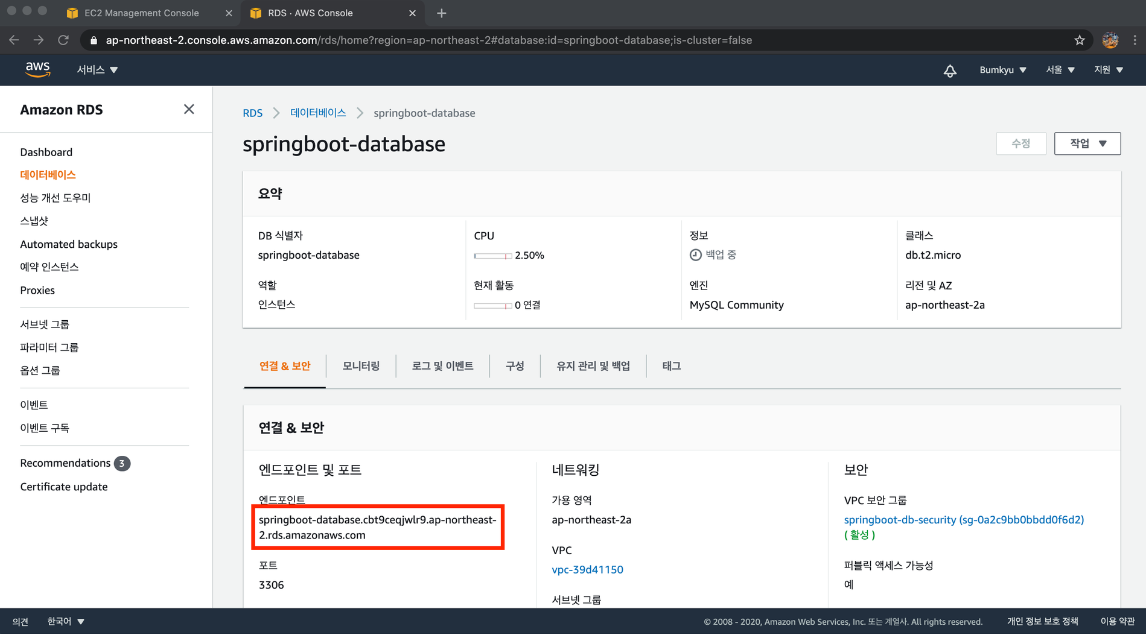The image size is (1146, 634).
Task: Open Proxies in the sidebar
Action: pyautogui.click(x=37, y=290)
